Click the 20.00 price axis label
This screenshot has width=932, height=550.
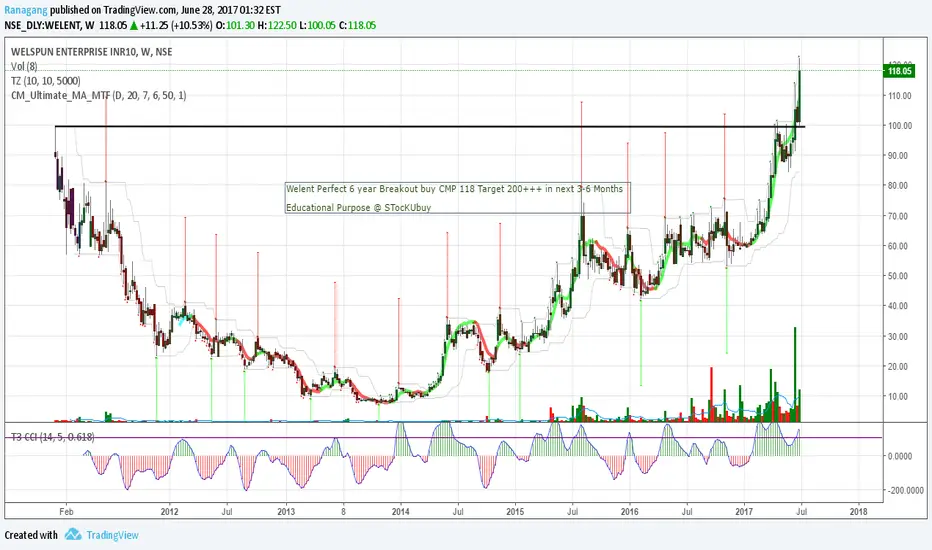(898, 366)
